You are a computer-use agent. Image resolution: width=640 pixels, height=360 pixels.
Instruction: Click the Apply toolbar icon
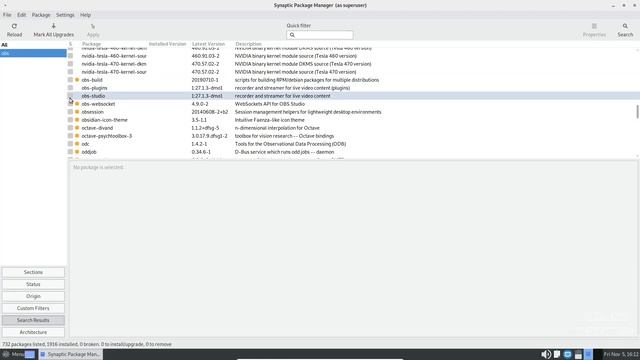tap(93, 26)
